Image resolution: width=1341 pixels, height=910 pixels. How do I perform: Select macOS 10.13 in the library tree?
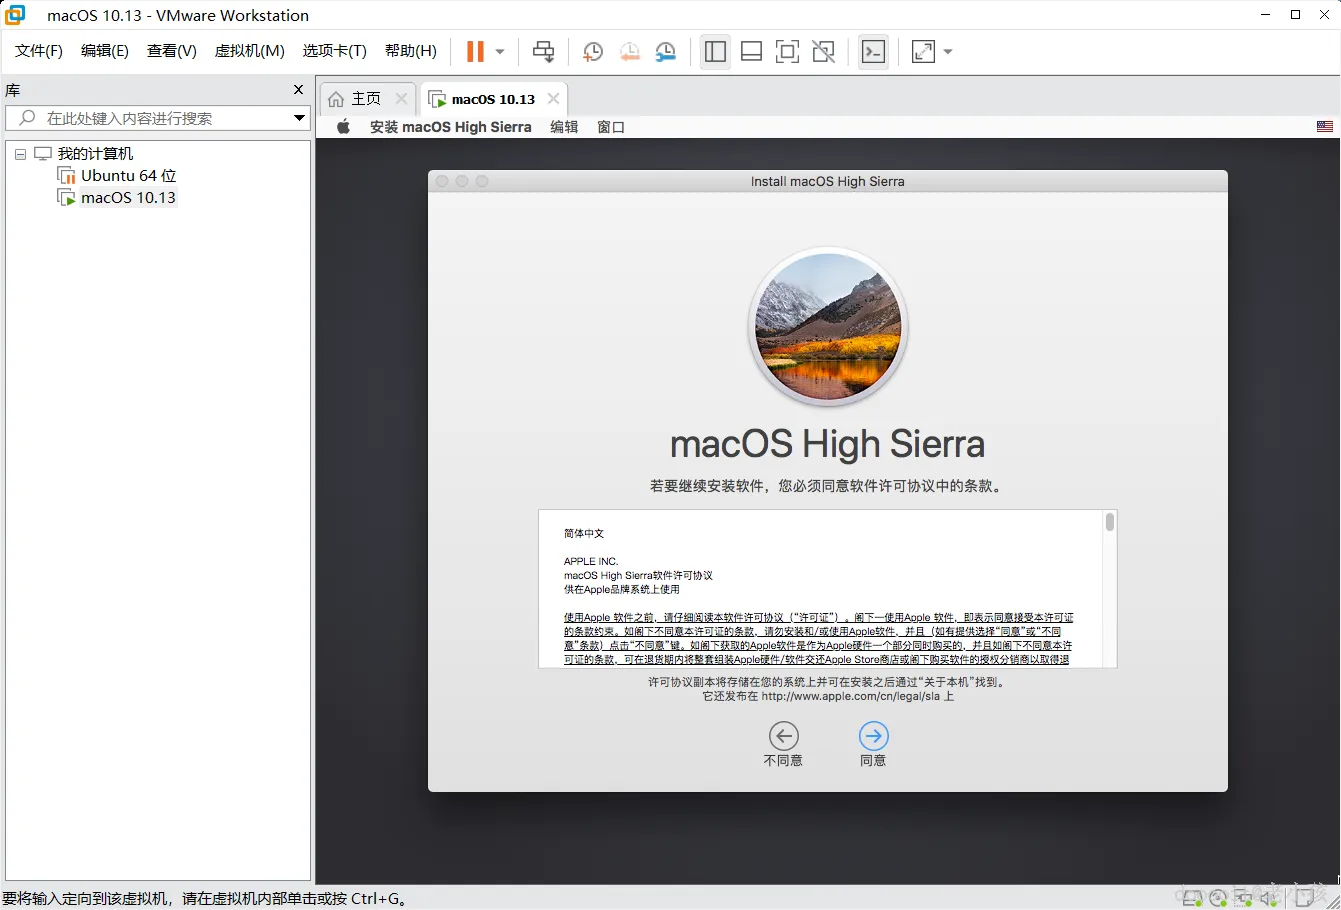tap(128, 198)
